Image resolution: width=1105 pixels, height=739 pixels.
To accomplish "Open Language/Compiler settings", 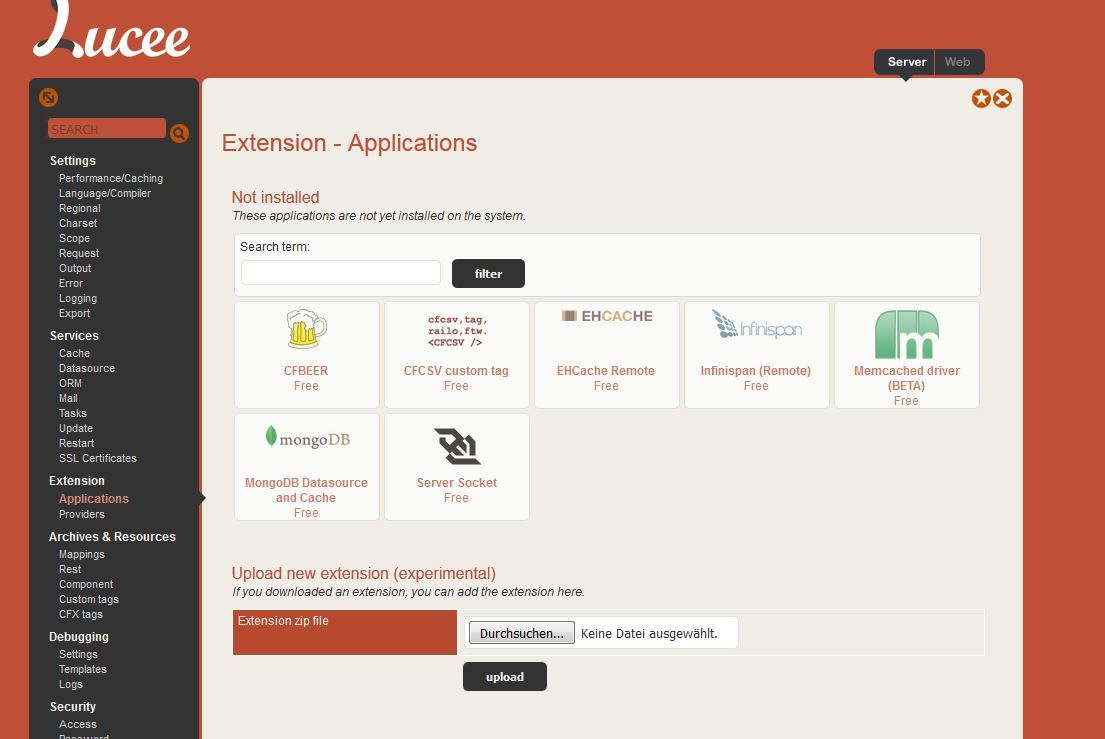I will pyautogui.click(x=105, y=193).
